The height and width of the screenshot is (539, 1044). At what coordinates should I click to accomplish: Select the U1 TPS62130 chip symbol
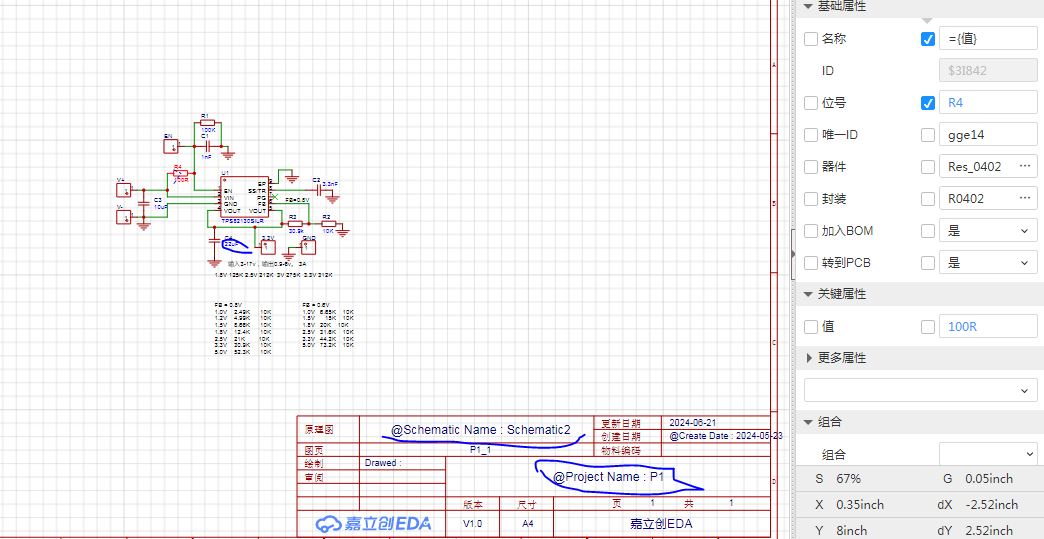(x=244, y=197)
